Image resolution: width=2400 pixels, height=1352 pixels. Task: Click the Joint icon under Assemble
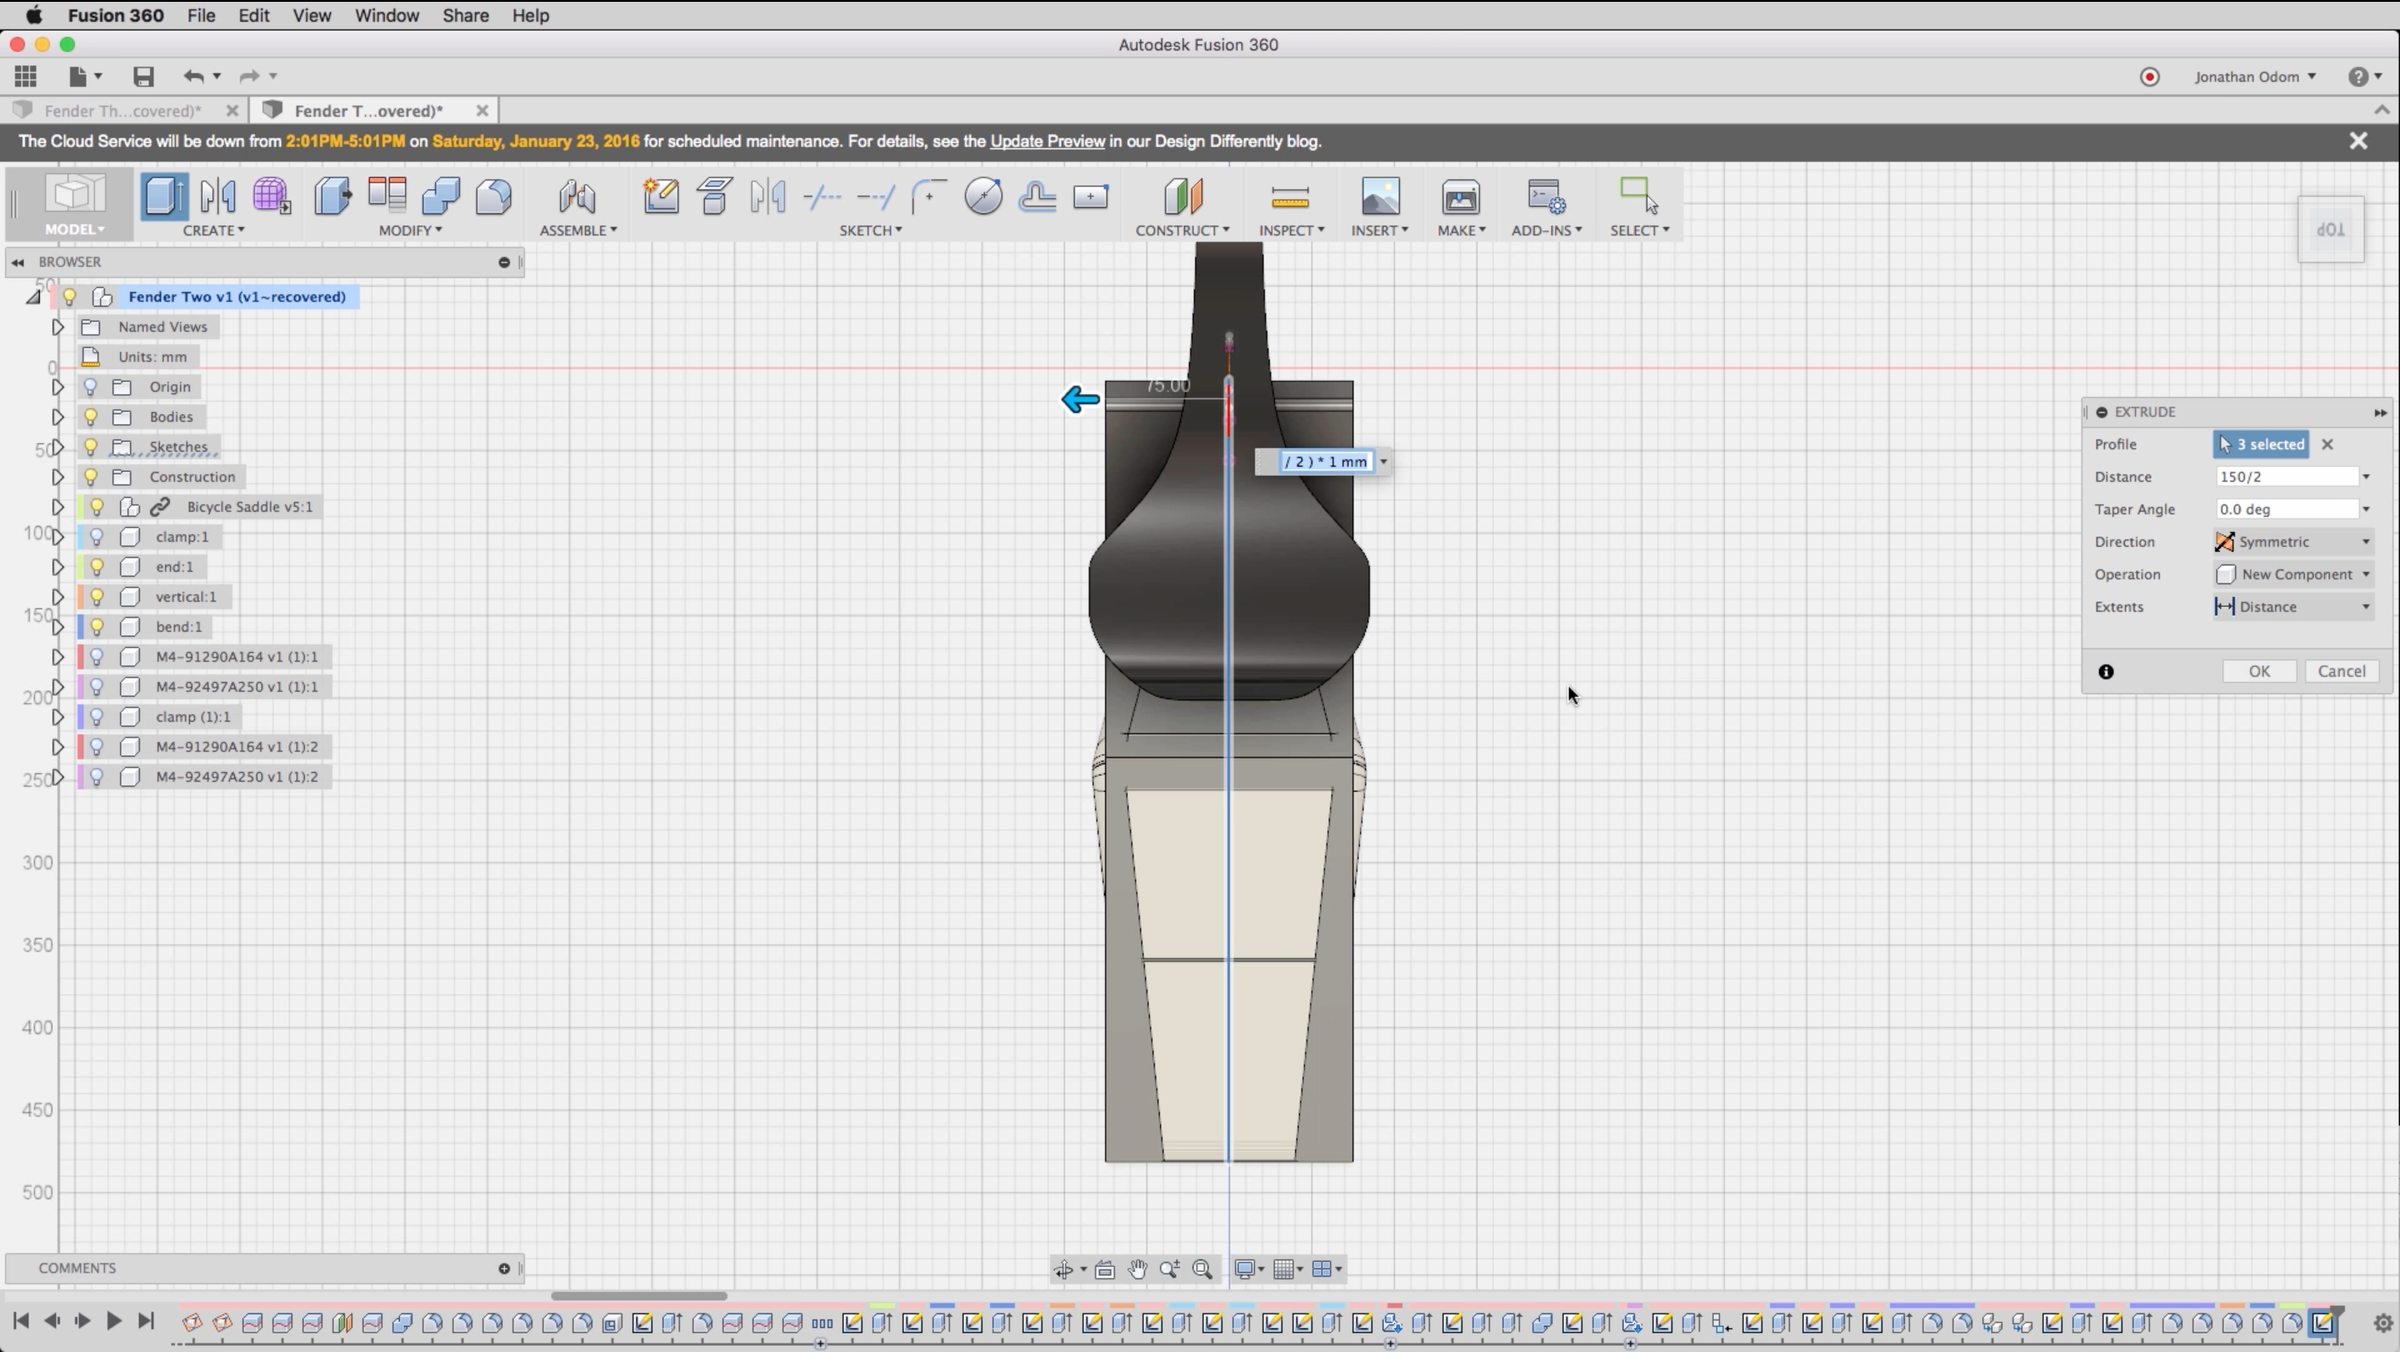(577, 197)
